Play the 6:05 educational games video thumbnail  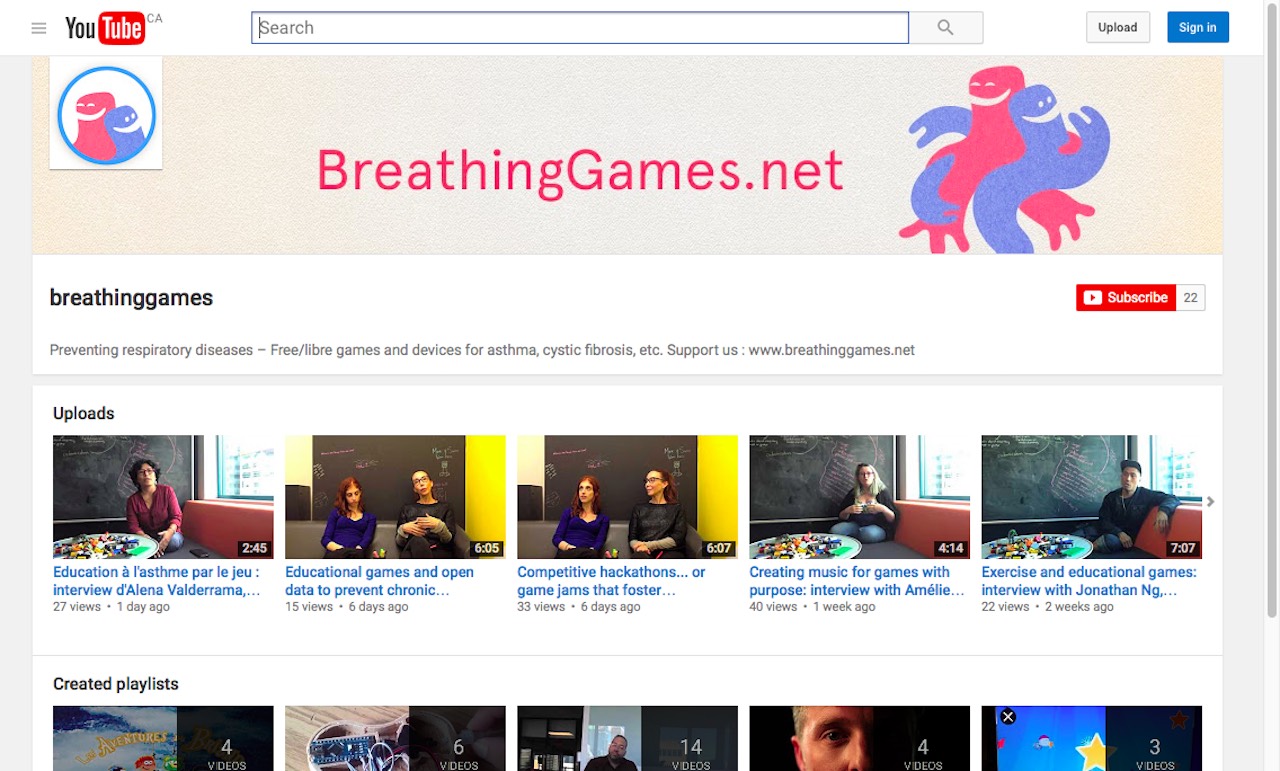(x=395, y=496)
